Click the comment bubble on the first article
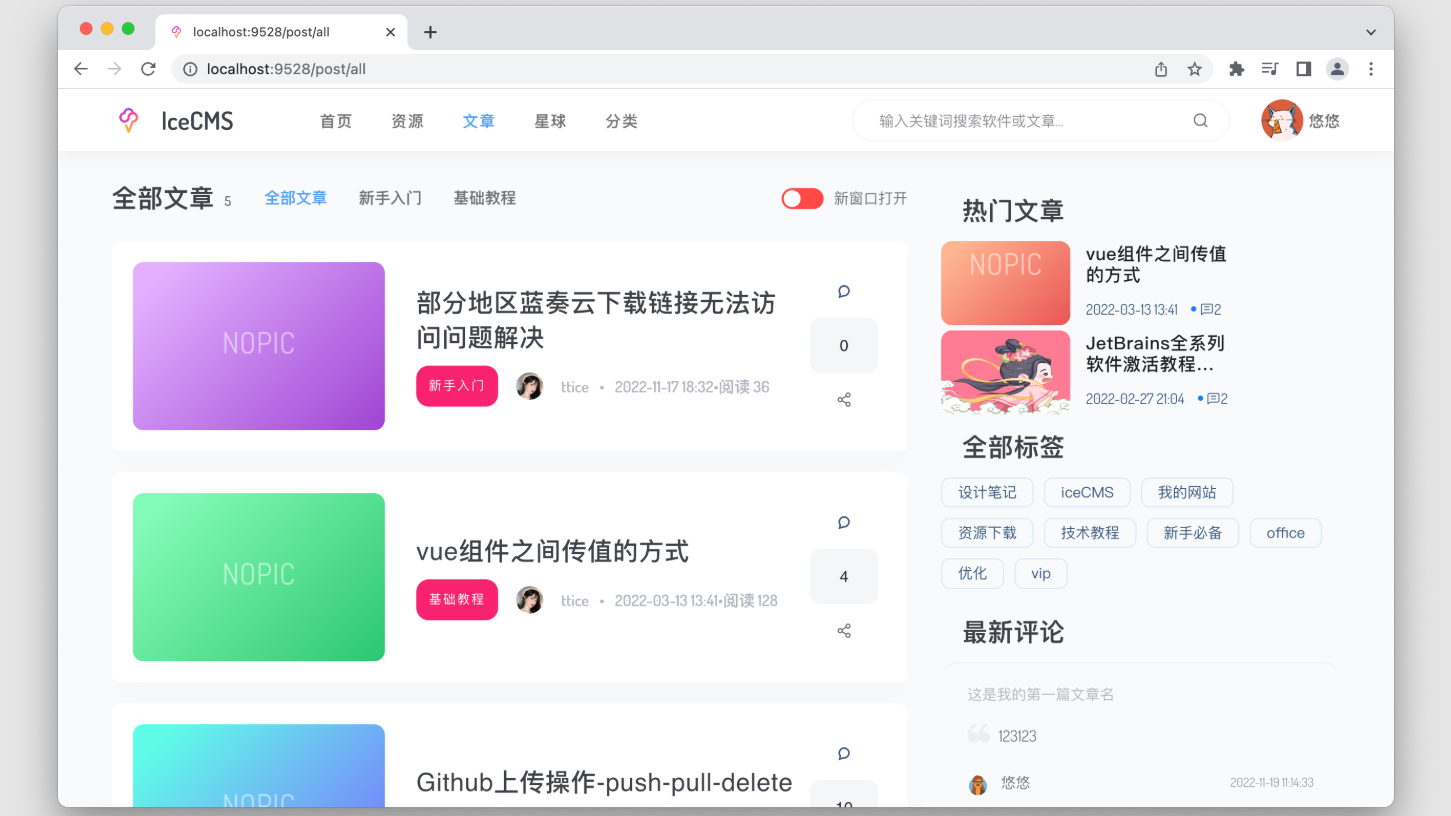Screen dimensions: 1451x816 (843, 291)
